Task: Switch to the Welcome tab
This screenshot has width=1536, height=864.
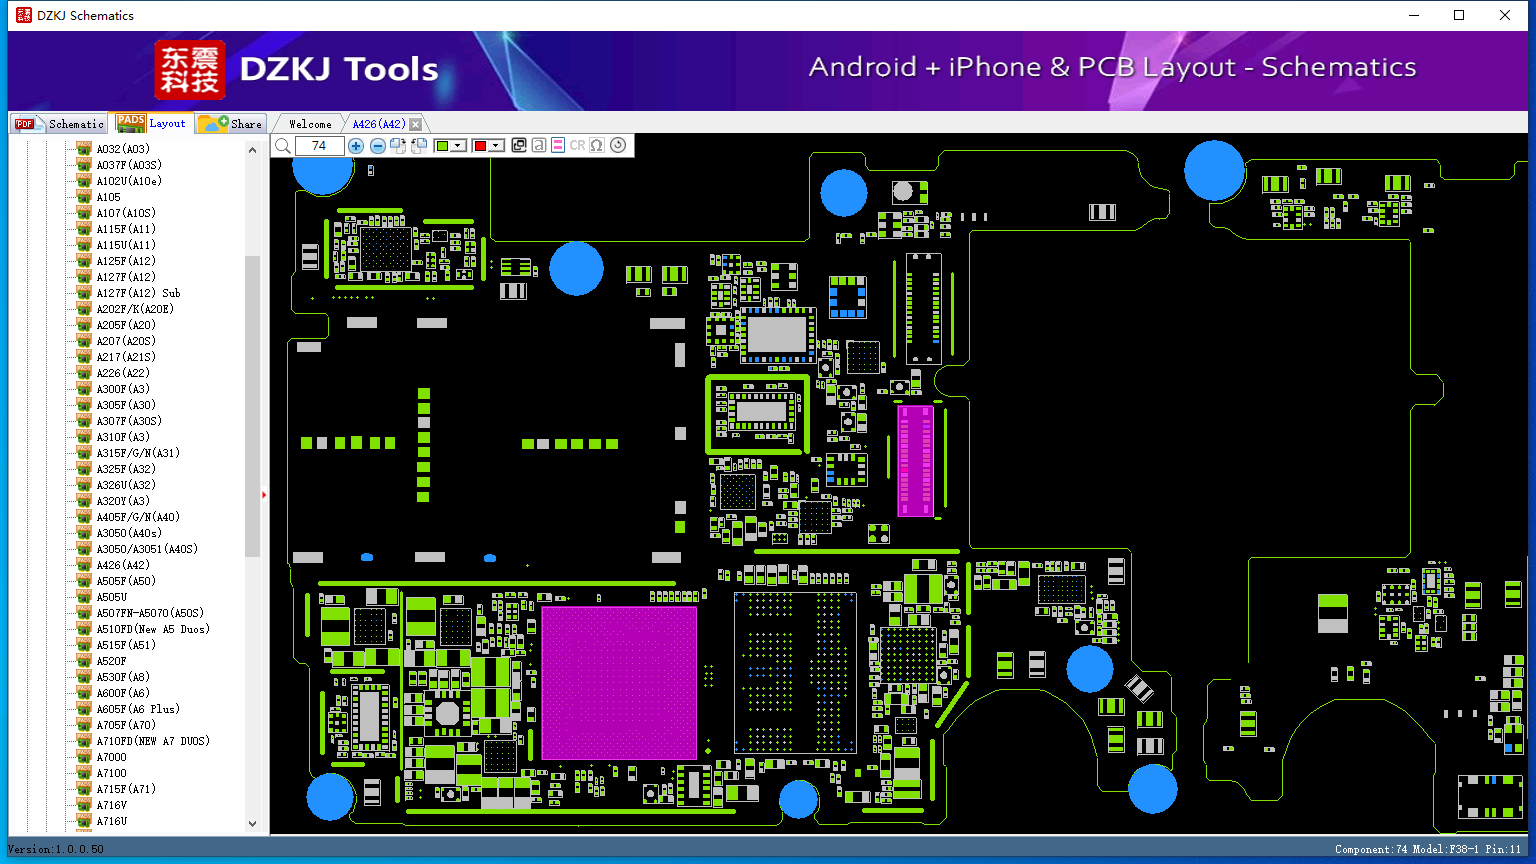Action: point(309,123)
